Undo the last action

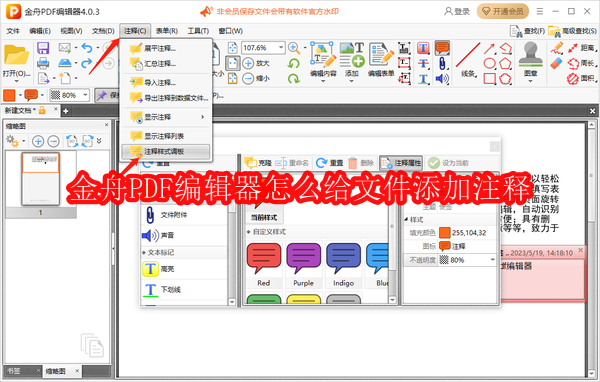click(x=87, y=48)
